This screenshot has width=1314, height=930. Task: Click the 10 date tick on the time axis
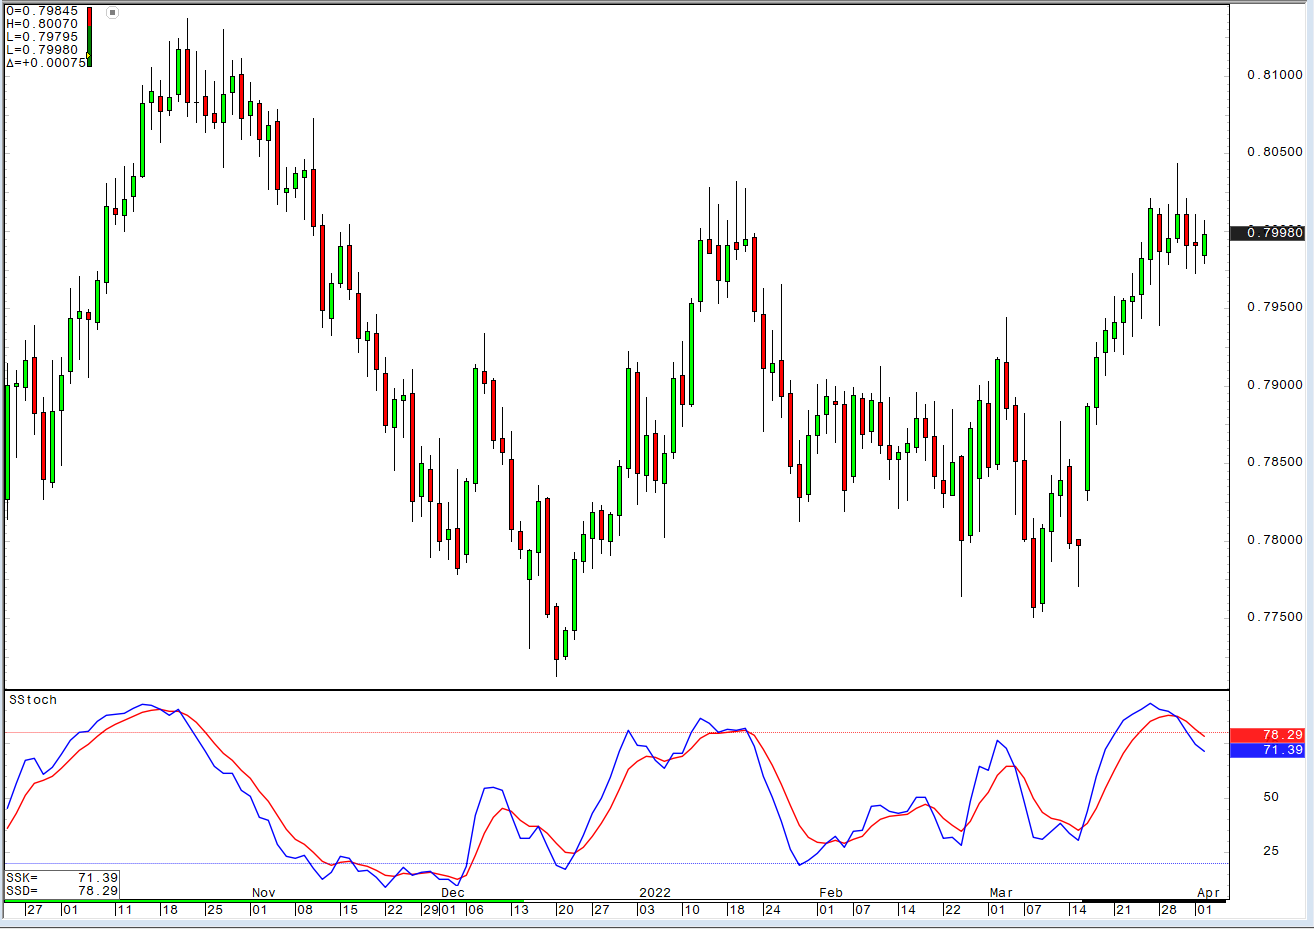[x=692, y=910]
